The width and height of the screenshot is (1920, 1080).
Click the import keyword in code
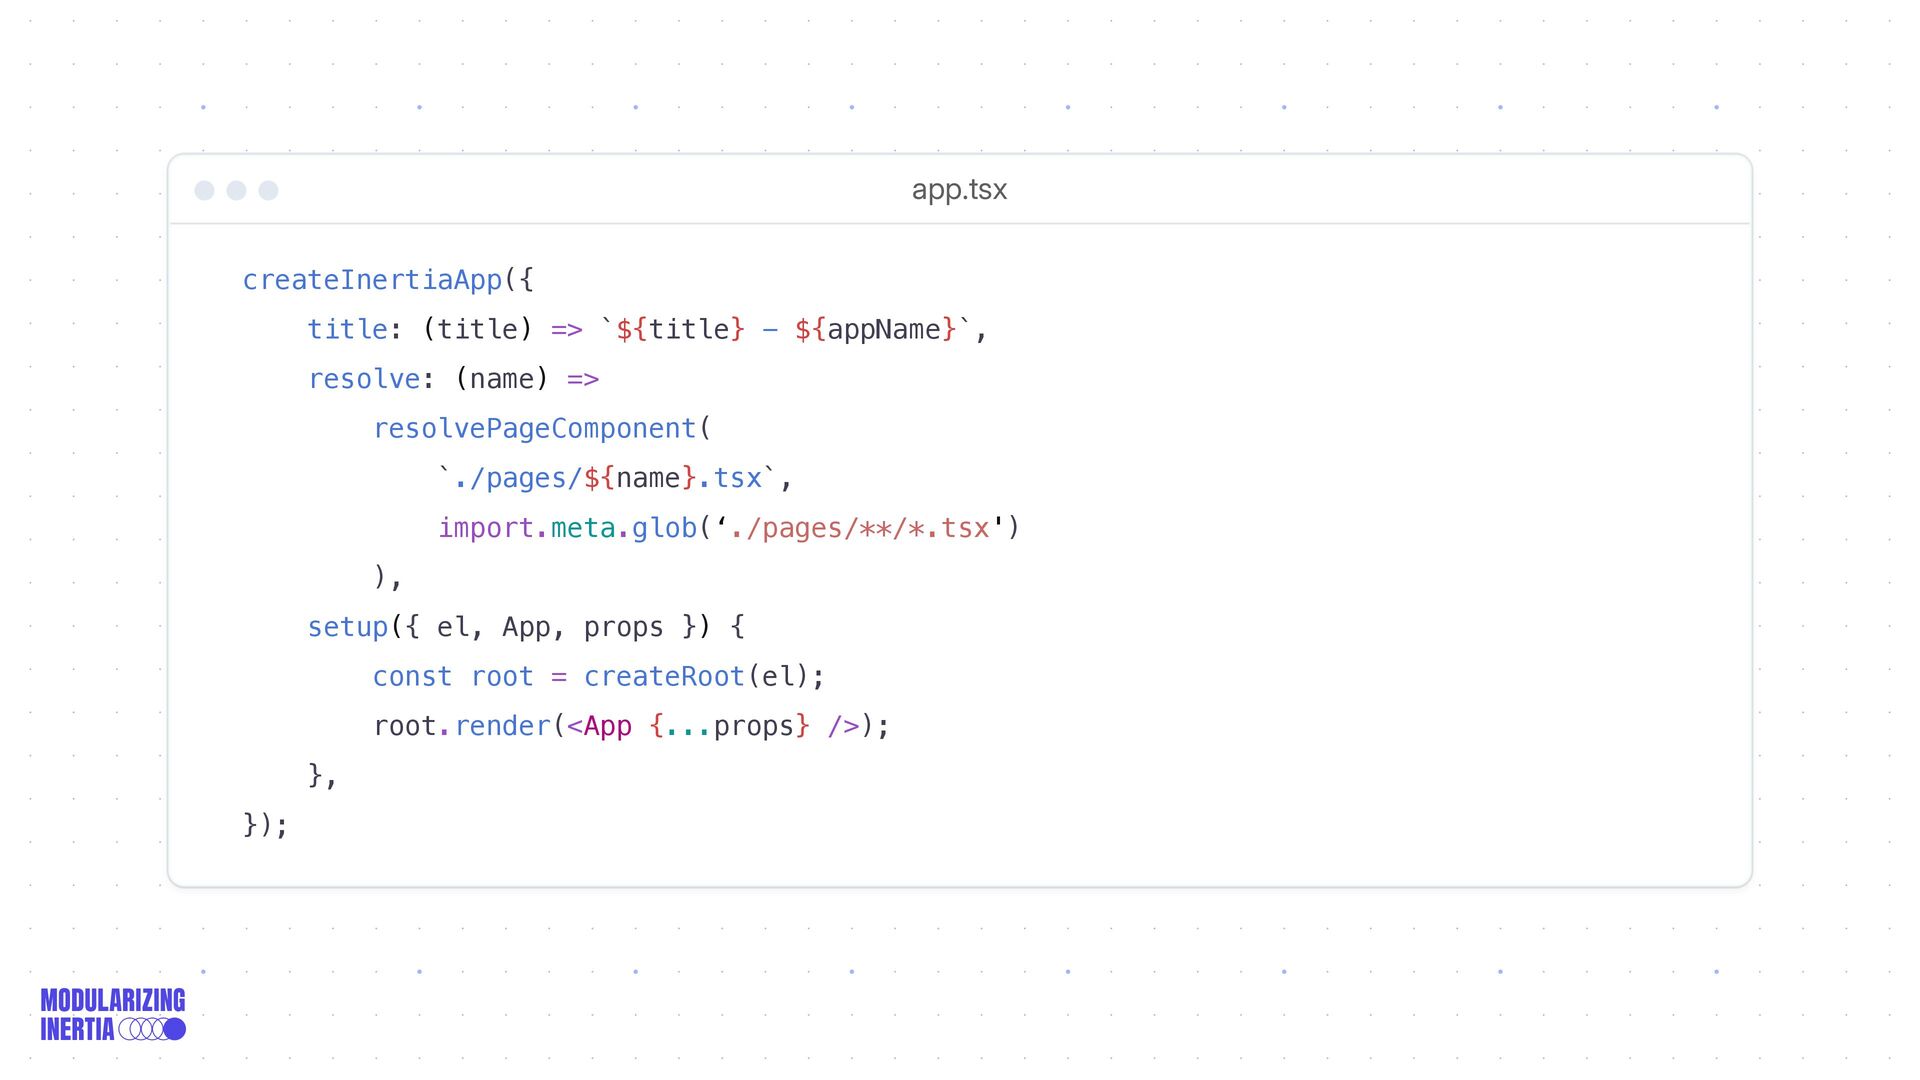point(485,528)
